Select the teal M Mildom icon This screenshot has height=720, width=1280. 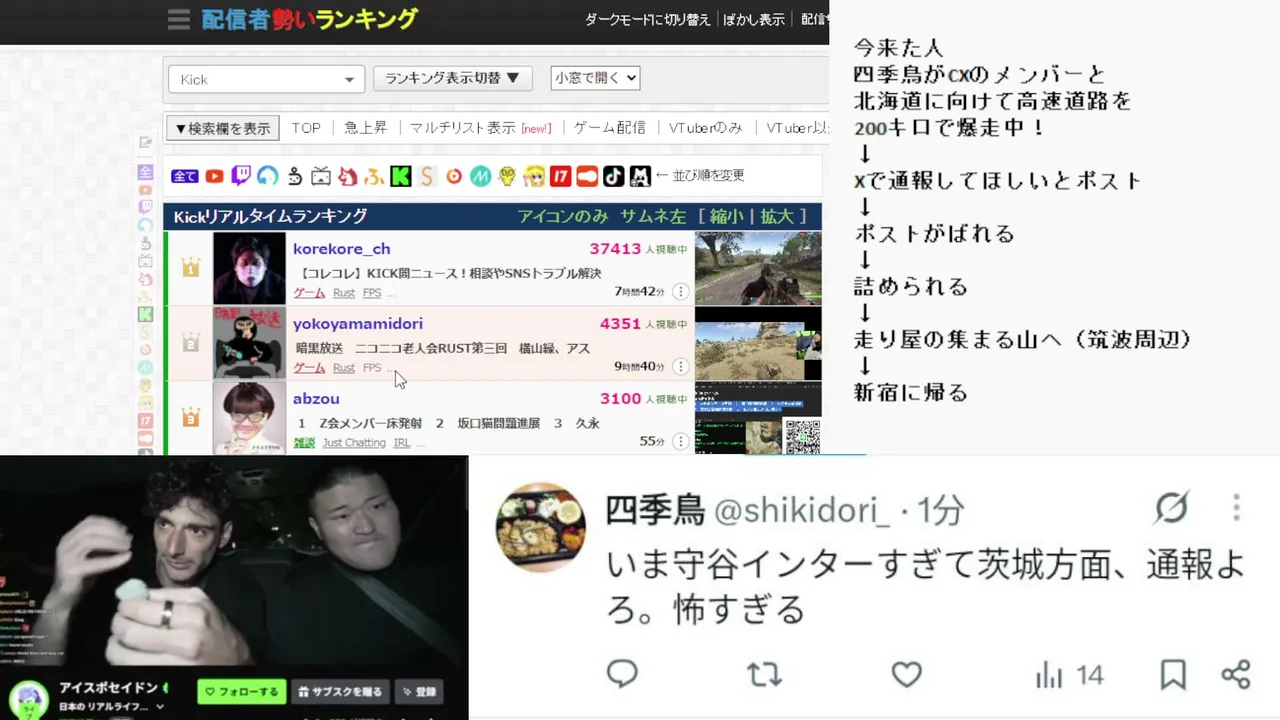click(x=481, y=177)
